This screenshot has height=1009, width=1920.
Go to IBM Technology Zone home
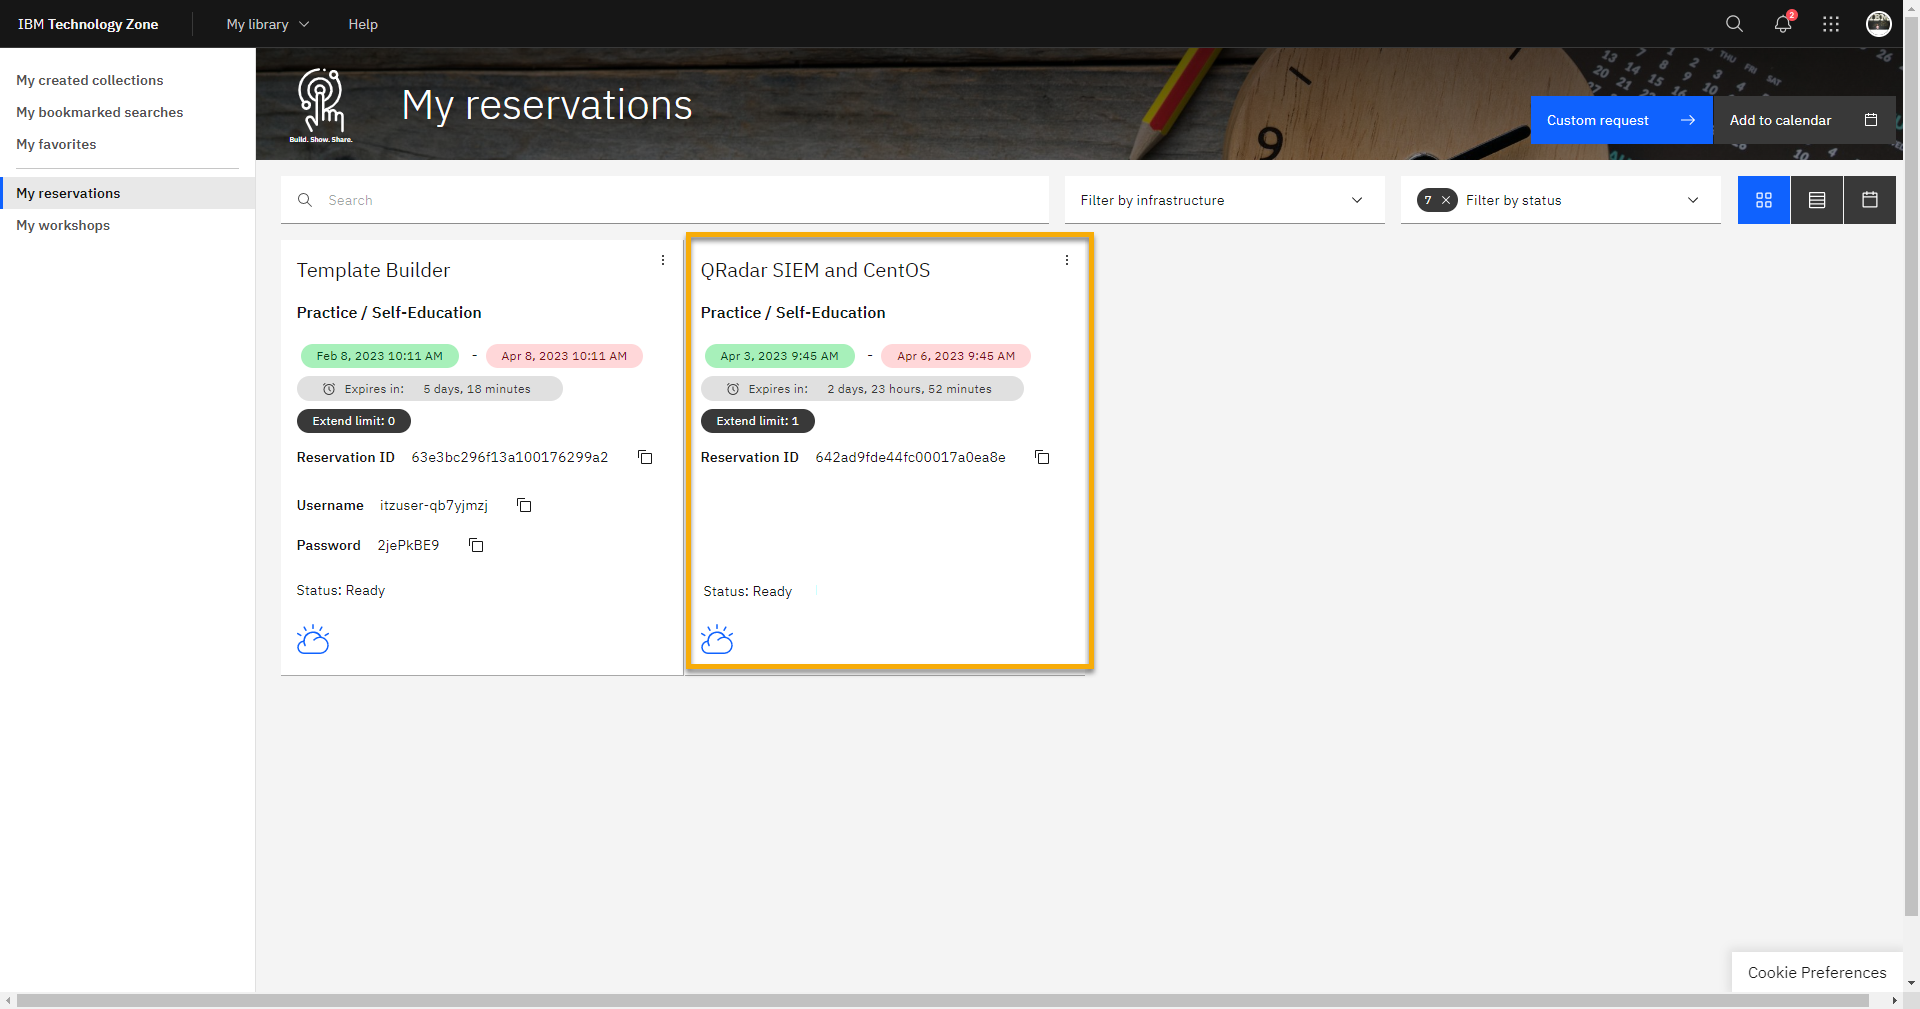(x=88, y=24)
